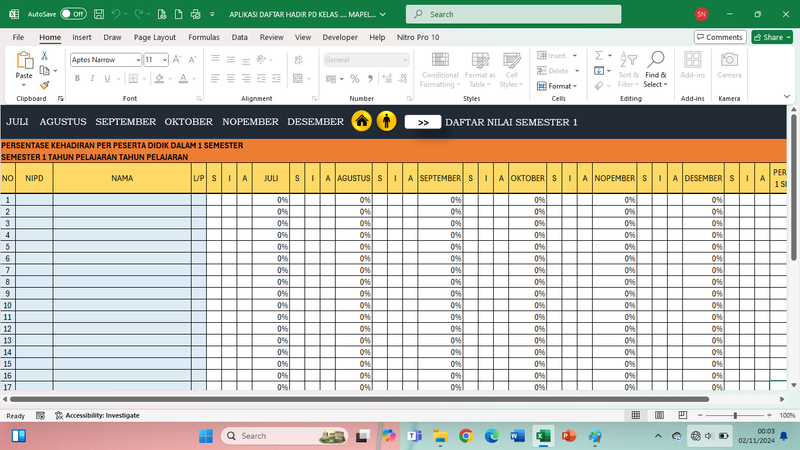Open the font size dropdown

tap(164, 60)
